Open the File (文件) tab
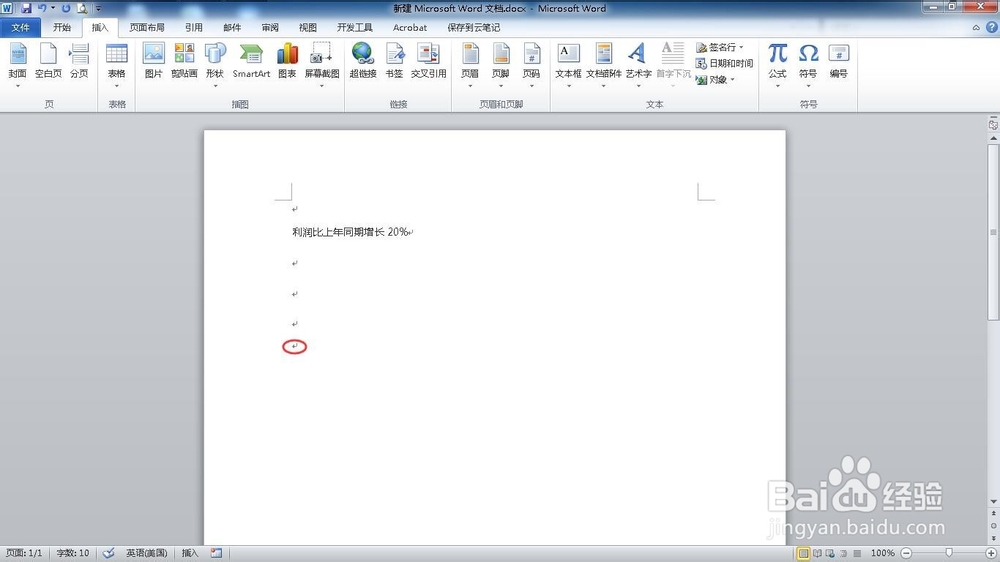 click(20, 27)
